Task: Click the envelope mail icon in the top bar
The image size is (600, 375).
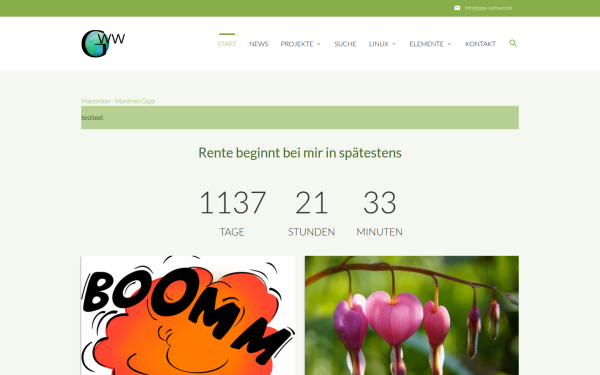Action: [x=457, y=8]
